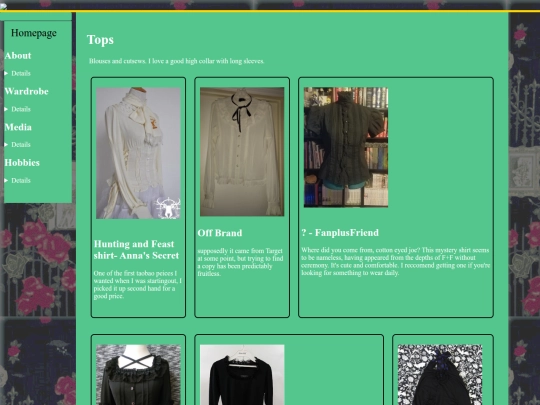Click the Hobbies heading in the sidebar
540x405 pixels.
[x=22, y=163]
